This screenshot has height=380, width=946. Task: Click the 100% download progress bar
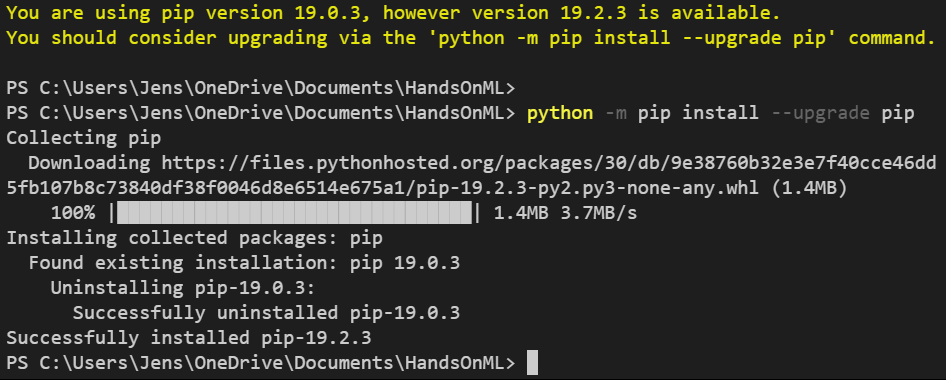pyautogui.click(x=294, y=213)
